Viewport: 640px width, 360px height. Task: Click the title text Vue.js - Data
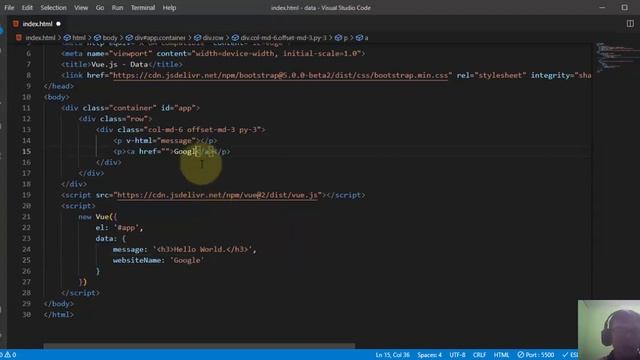coord(119,64)
